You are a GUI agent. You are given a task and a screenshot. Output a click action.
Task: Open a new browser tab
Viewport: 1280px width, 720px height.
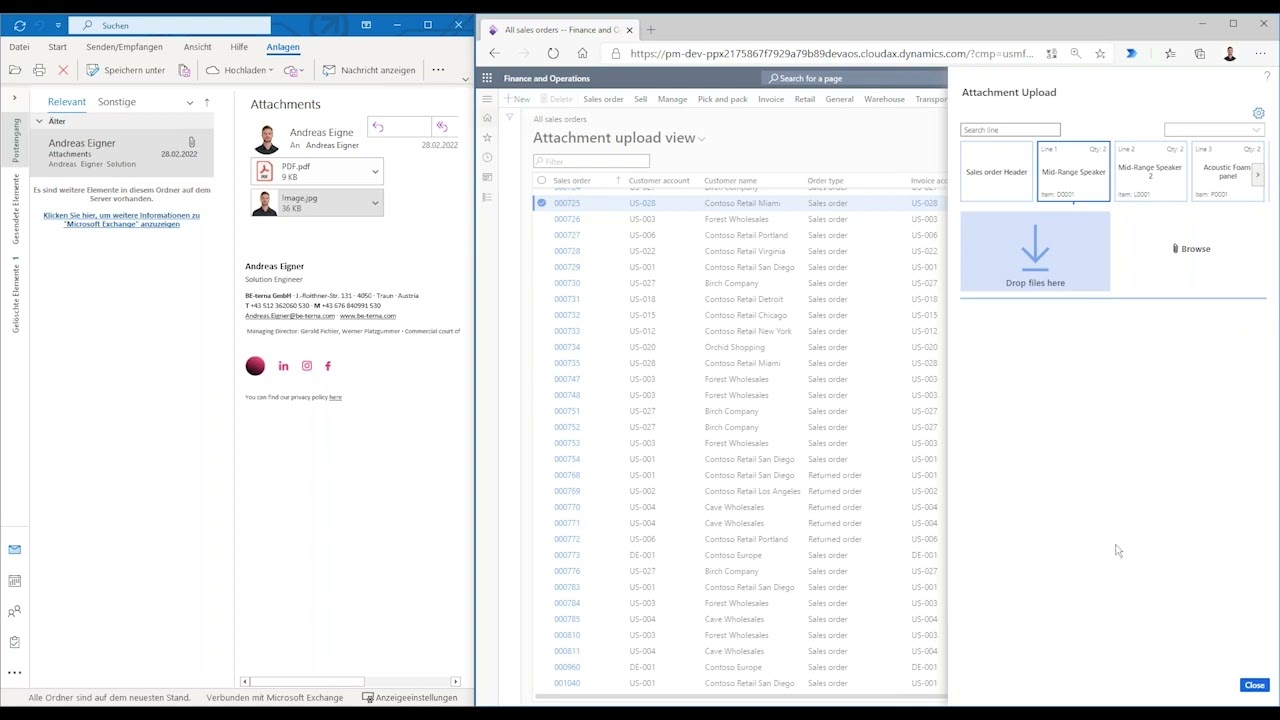(651, 30)
